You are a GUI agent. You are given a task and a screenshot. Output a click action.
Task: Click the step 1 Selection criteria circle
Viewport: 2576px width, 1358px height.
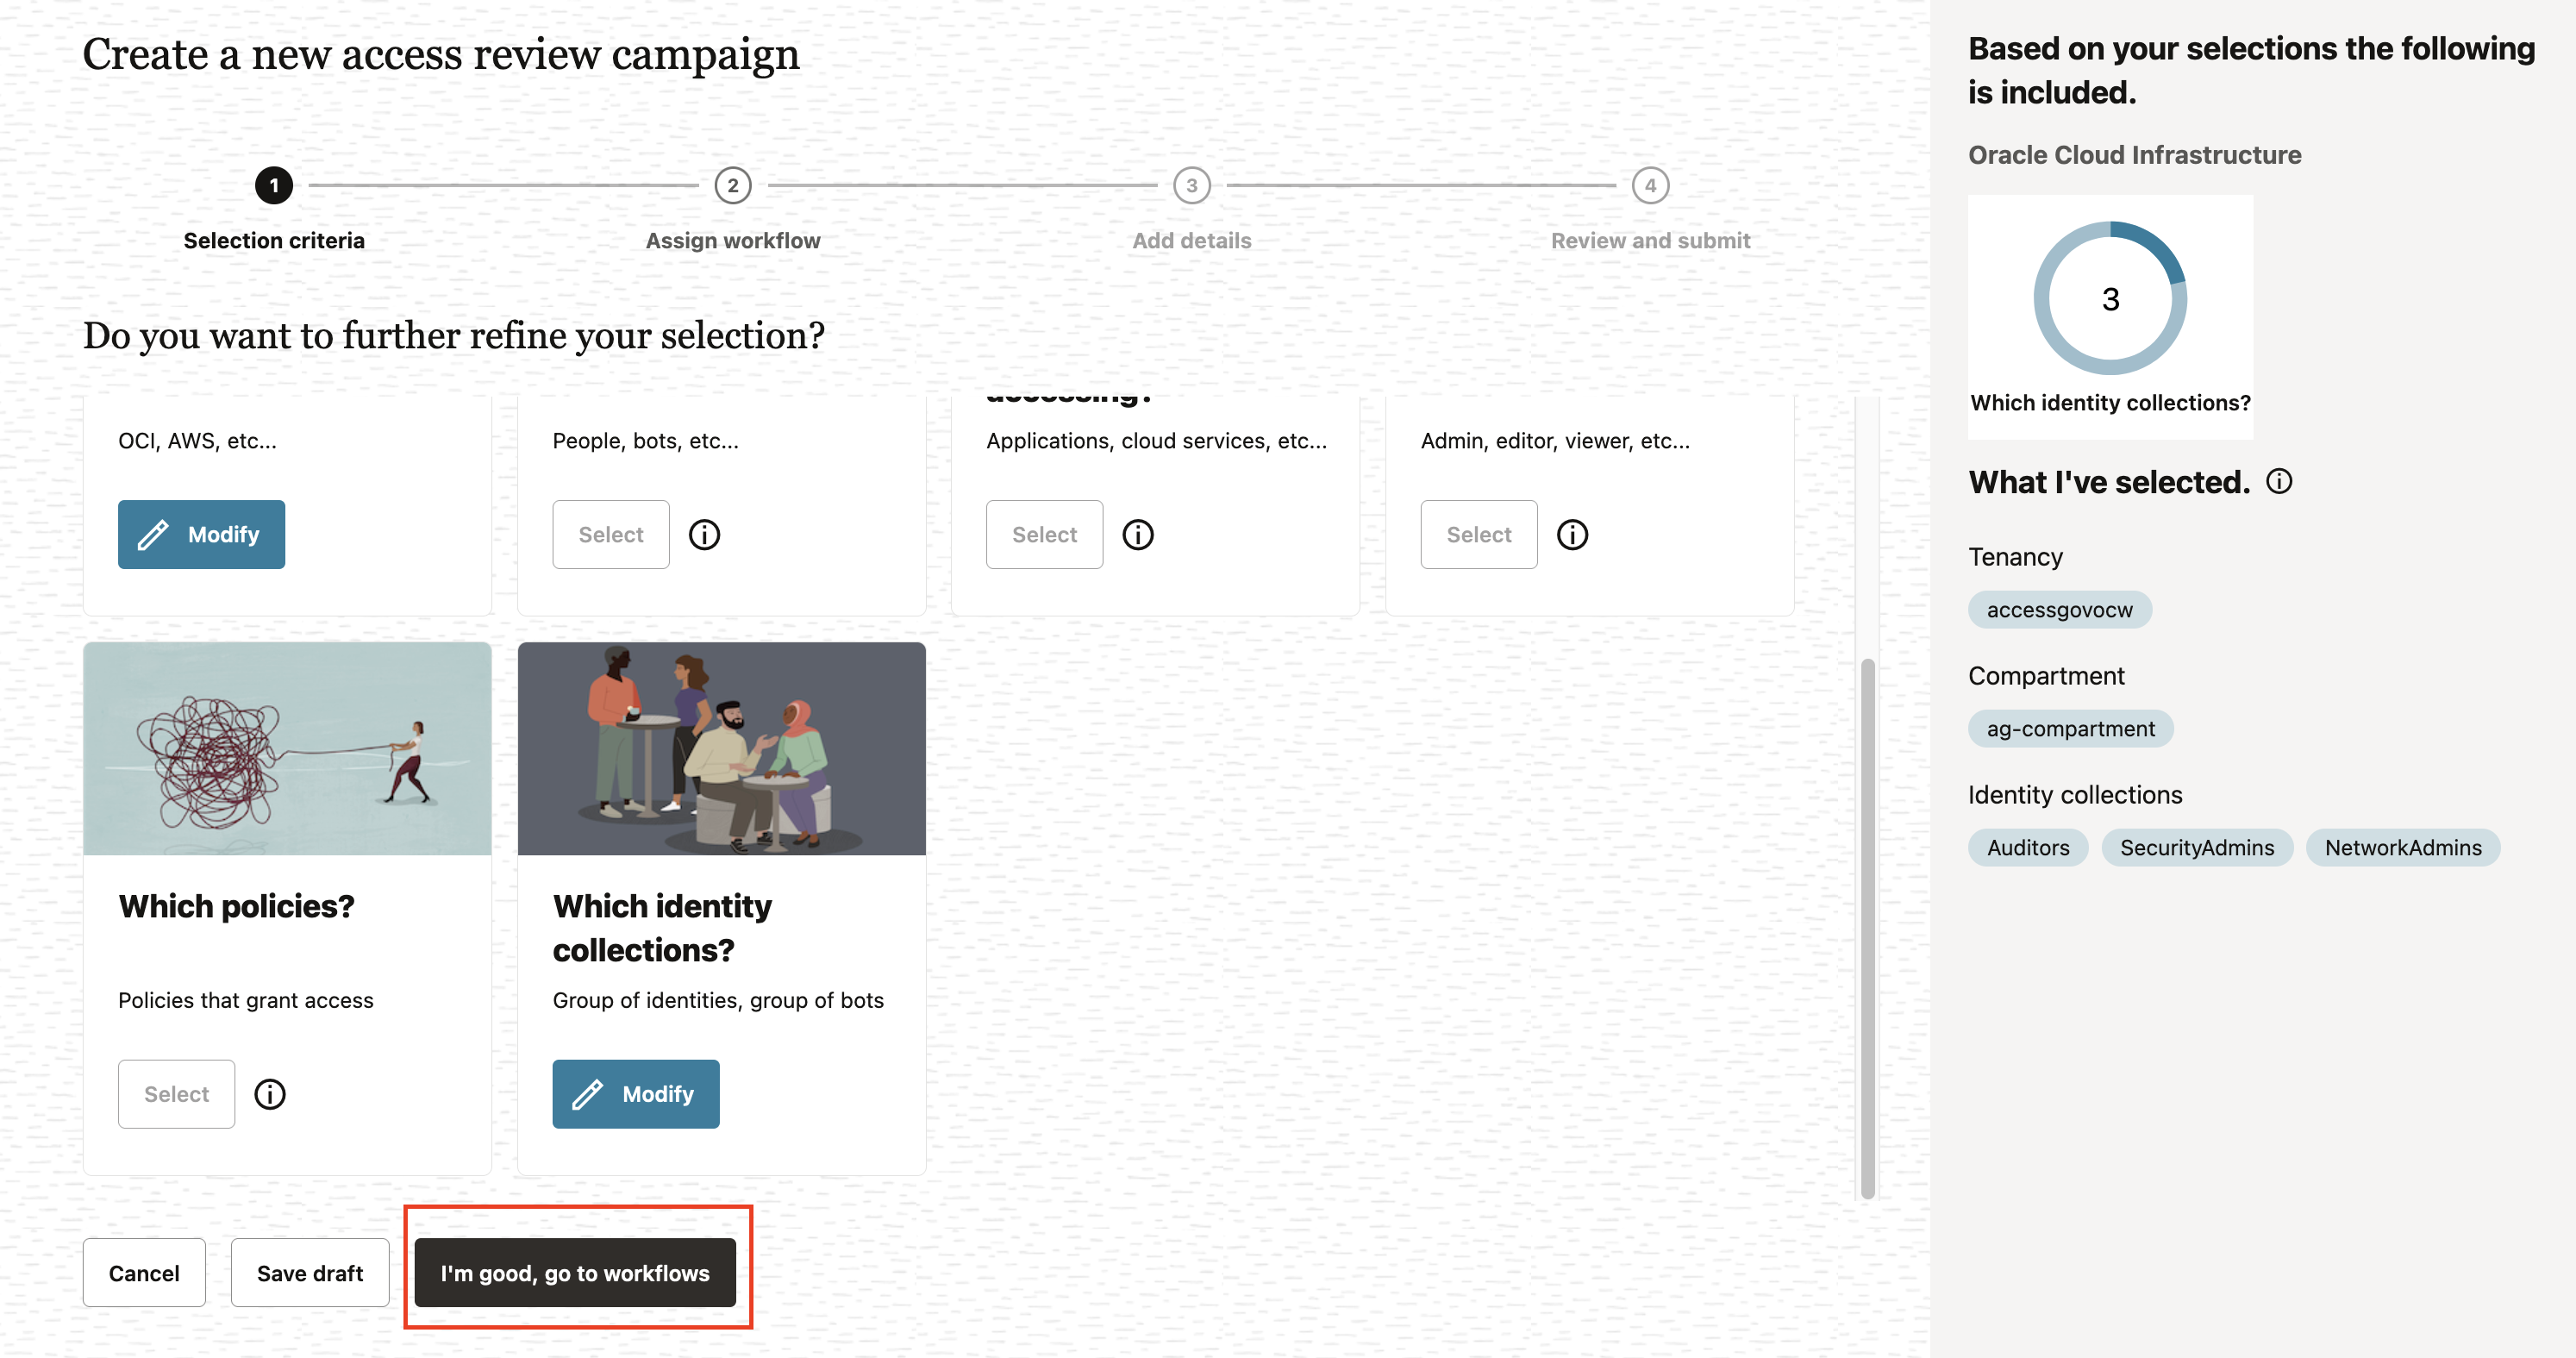pos(273,185)
